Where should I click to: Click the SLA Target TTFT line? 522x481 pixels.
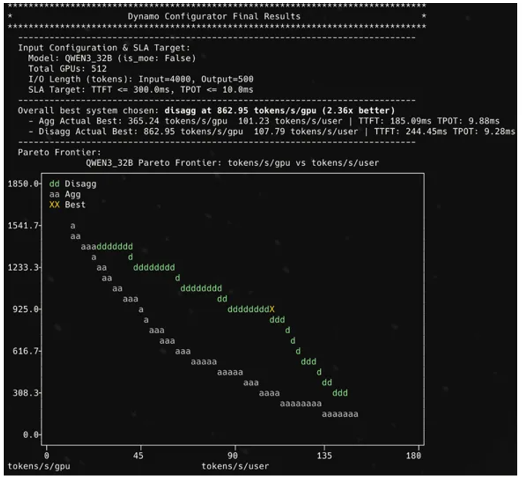pos(141,90)
